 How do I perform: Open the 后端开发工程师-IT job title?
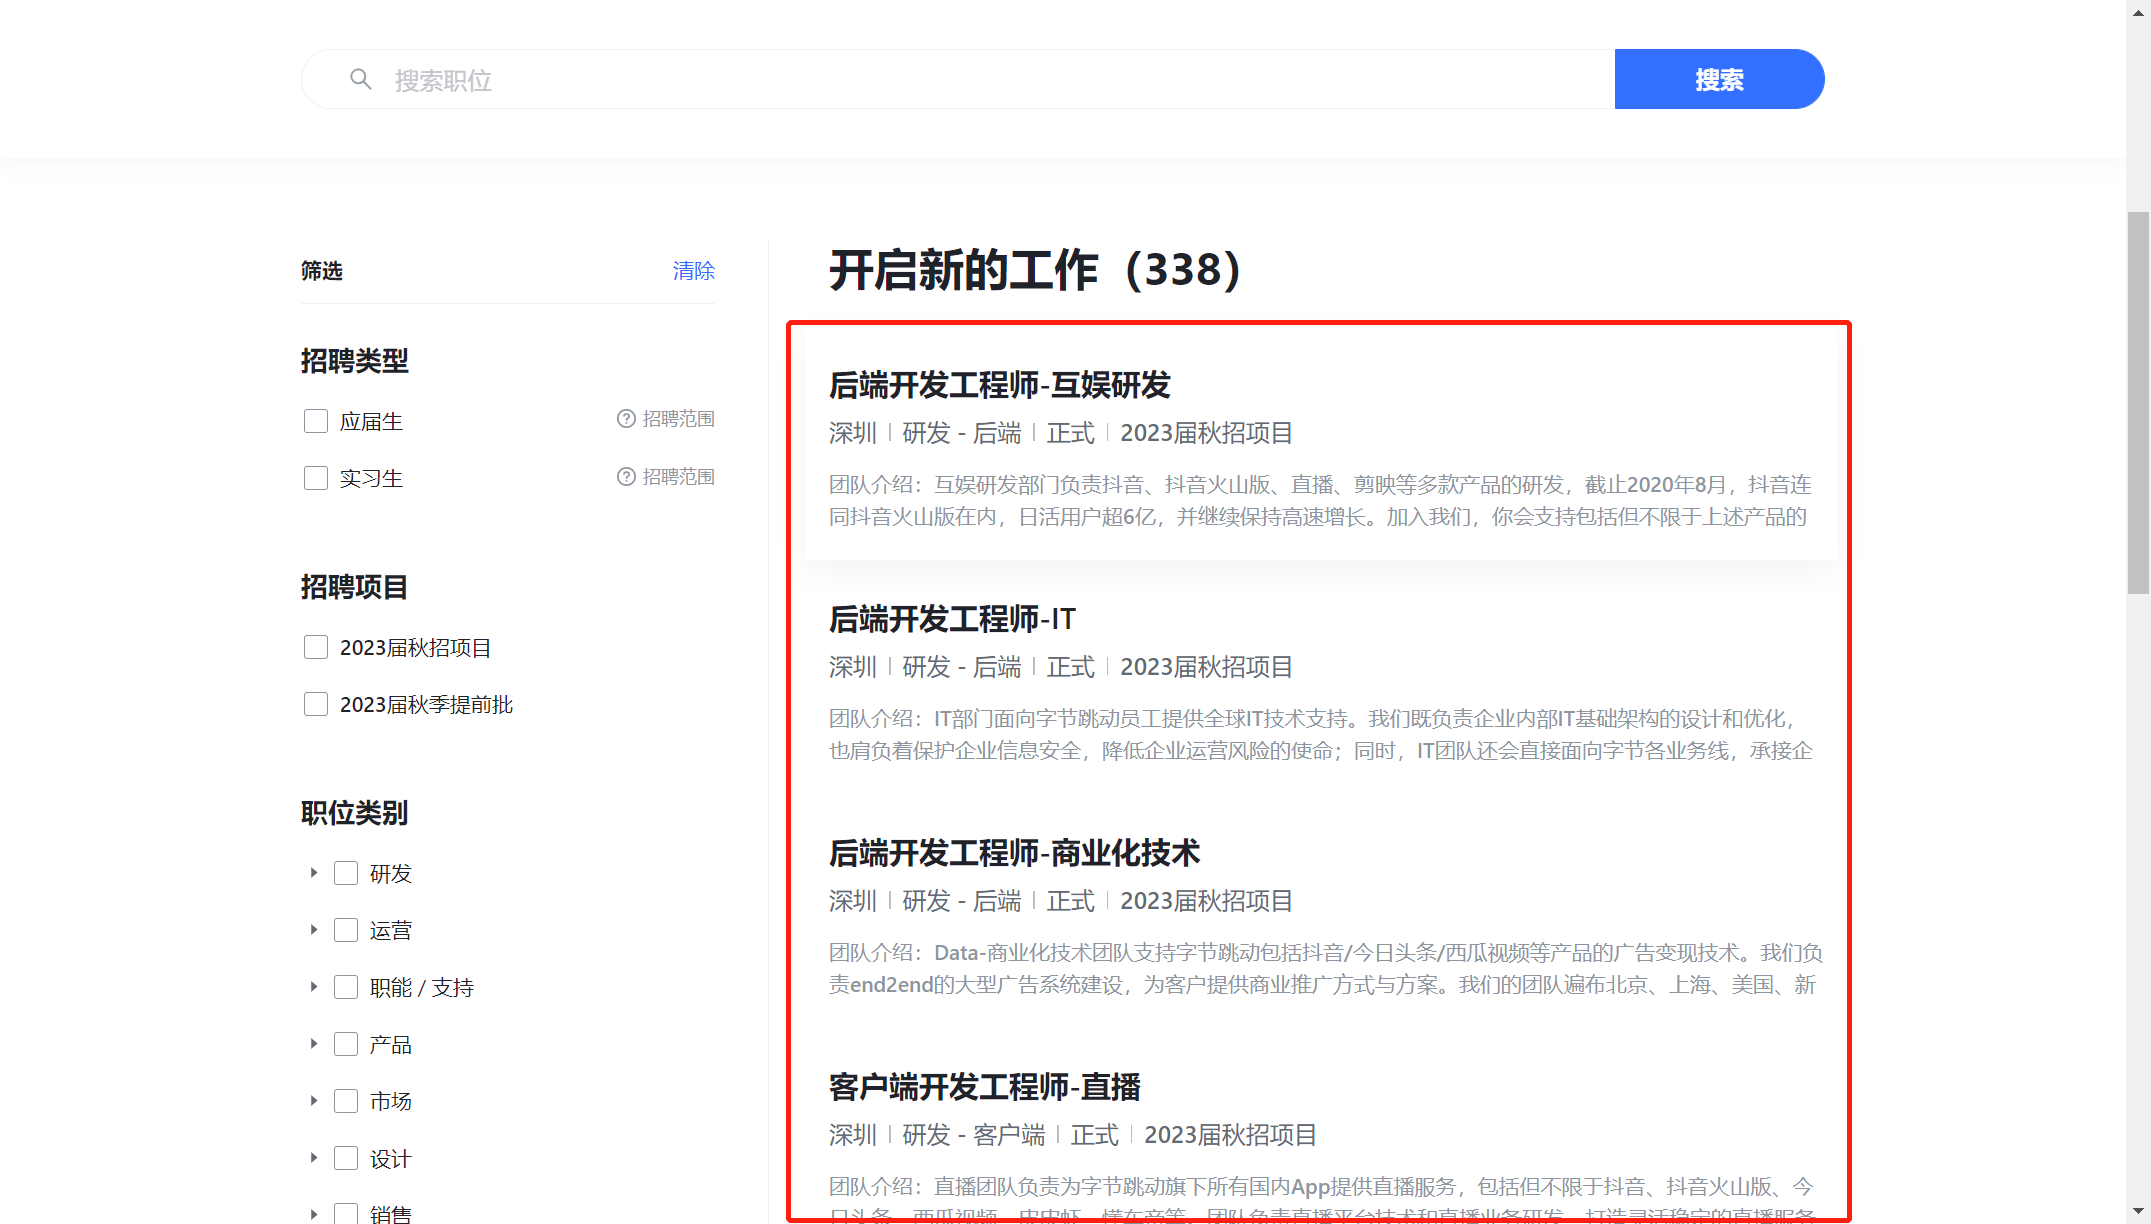point(952,619)
